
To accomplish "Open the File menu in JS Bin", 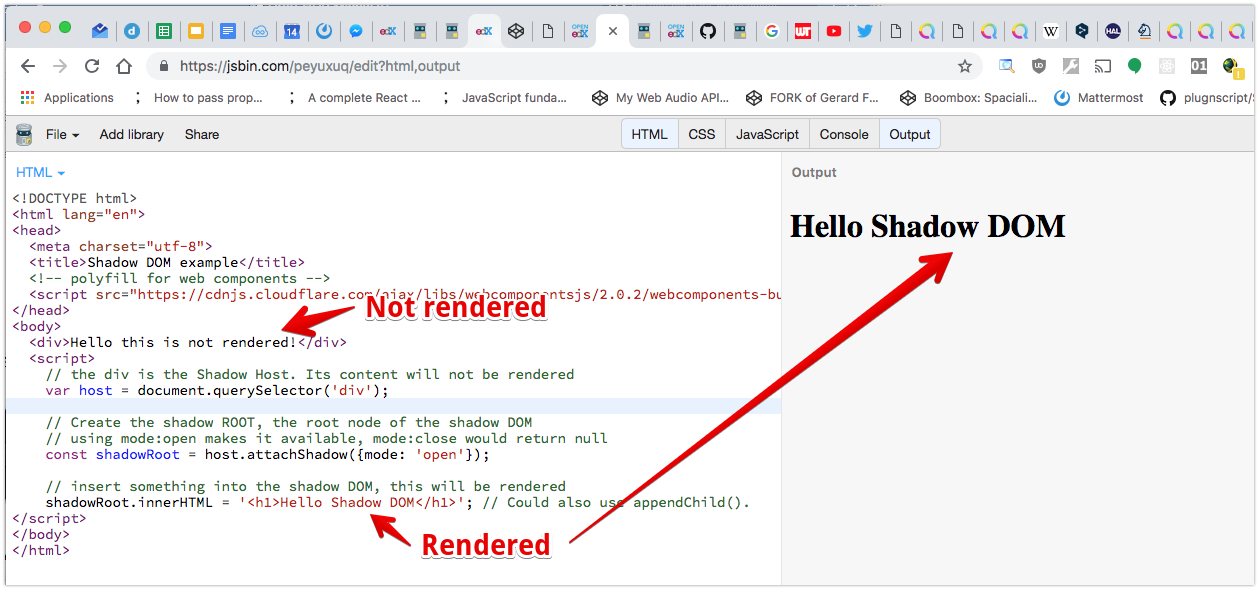I will pyautogui.click(x=60, y=134).
